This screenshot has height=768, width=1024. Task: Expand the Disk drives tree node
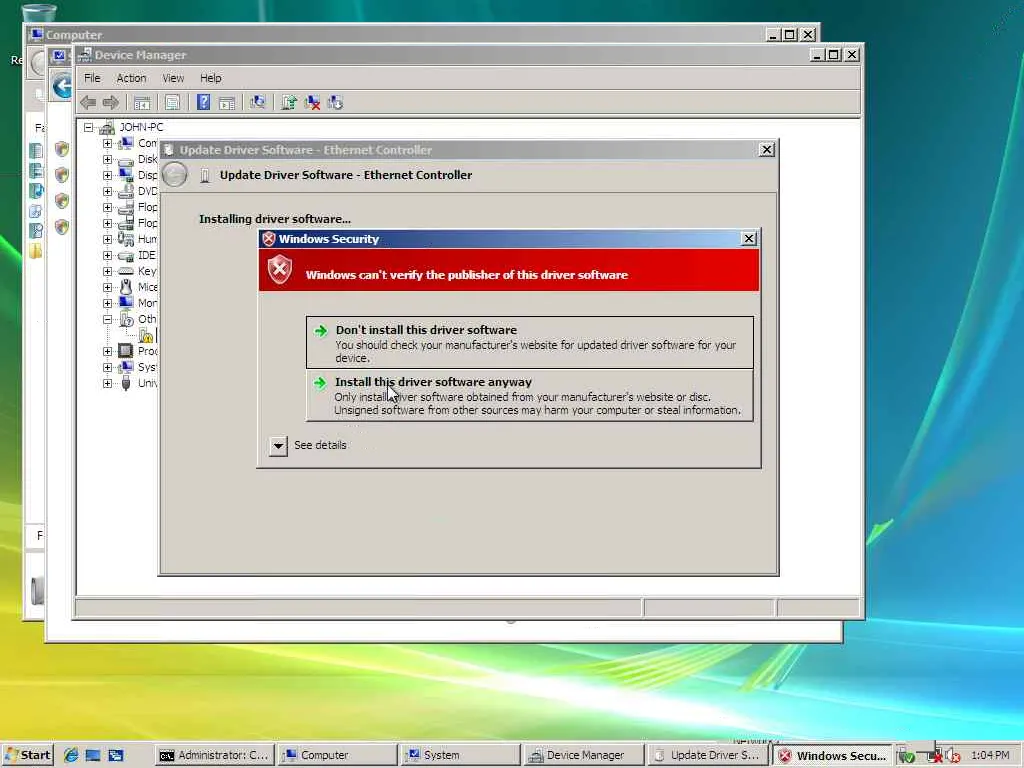pos(107,159)
